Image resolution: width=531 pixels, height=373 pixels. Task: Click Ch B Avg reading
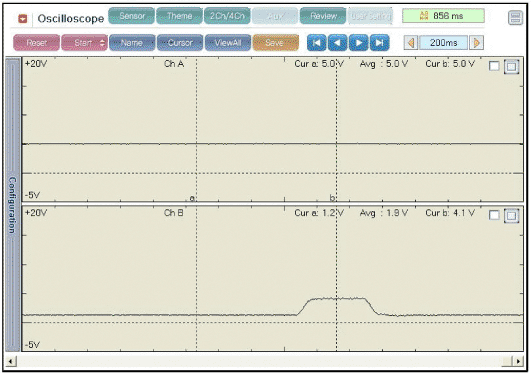pos(384,213)
